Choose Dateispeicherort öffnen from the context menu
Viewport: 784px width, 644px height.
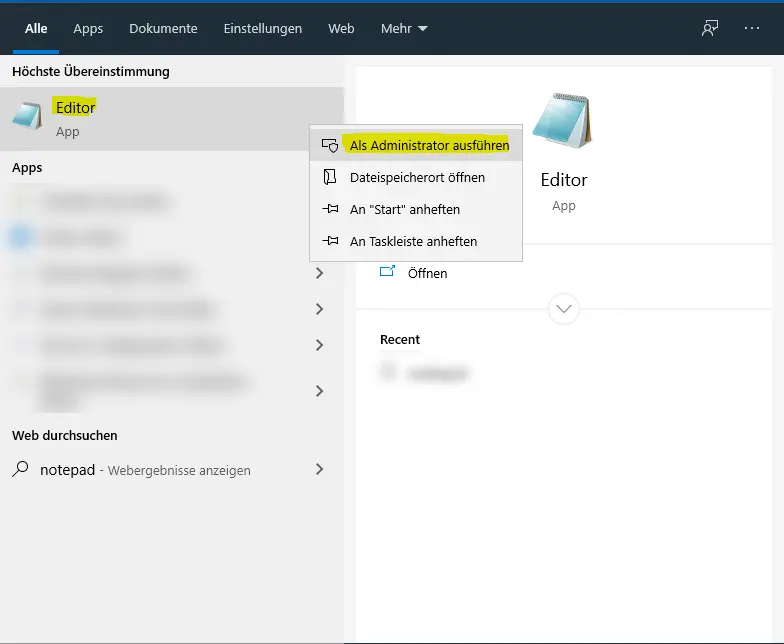[417, 178]
